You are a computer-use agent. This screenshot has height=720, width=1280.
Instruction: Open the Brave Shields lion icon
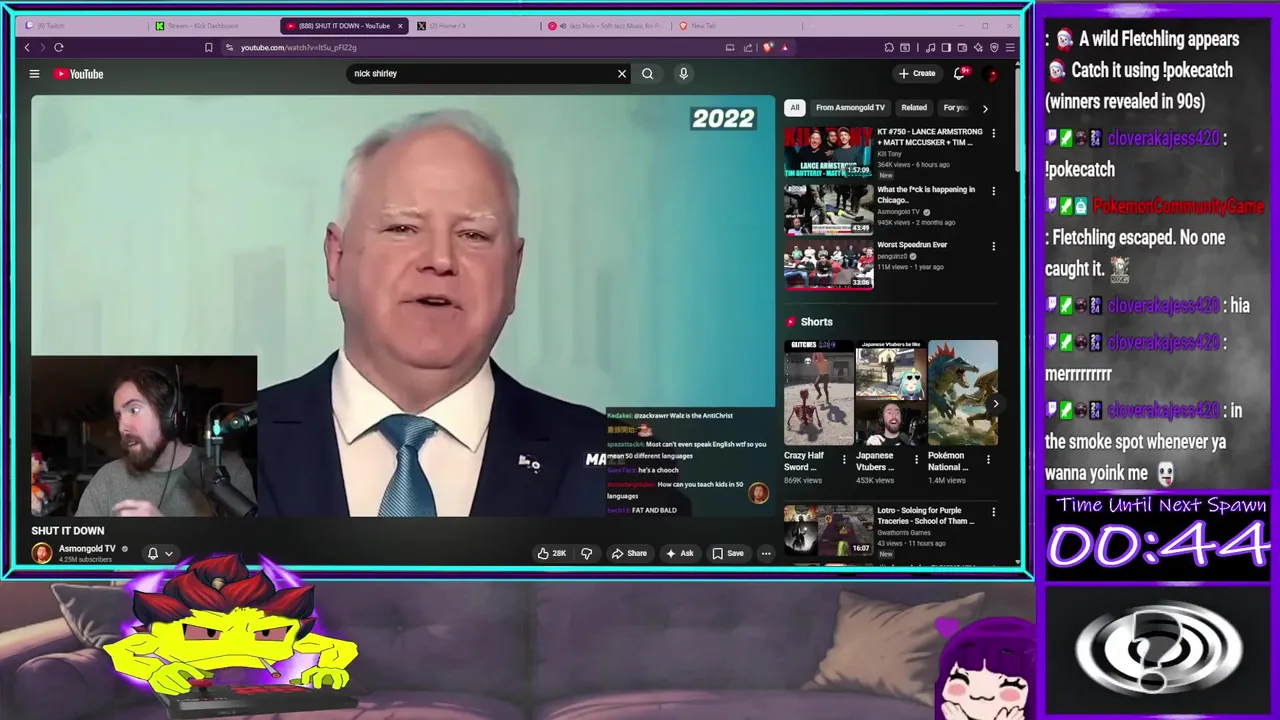pyautogui.click(x=768, y=47)
